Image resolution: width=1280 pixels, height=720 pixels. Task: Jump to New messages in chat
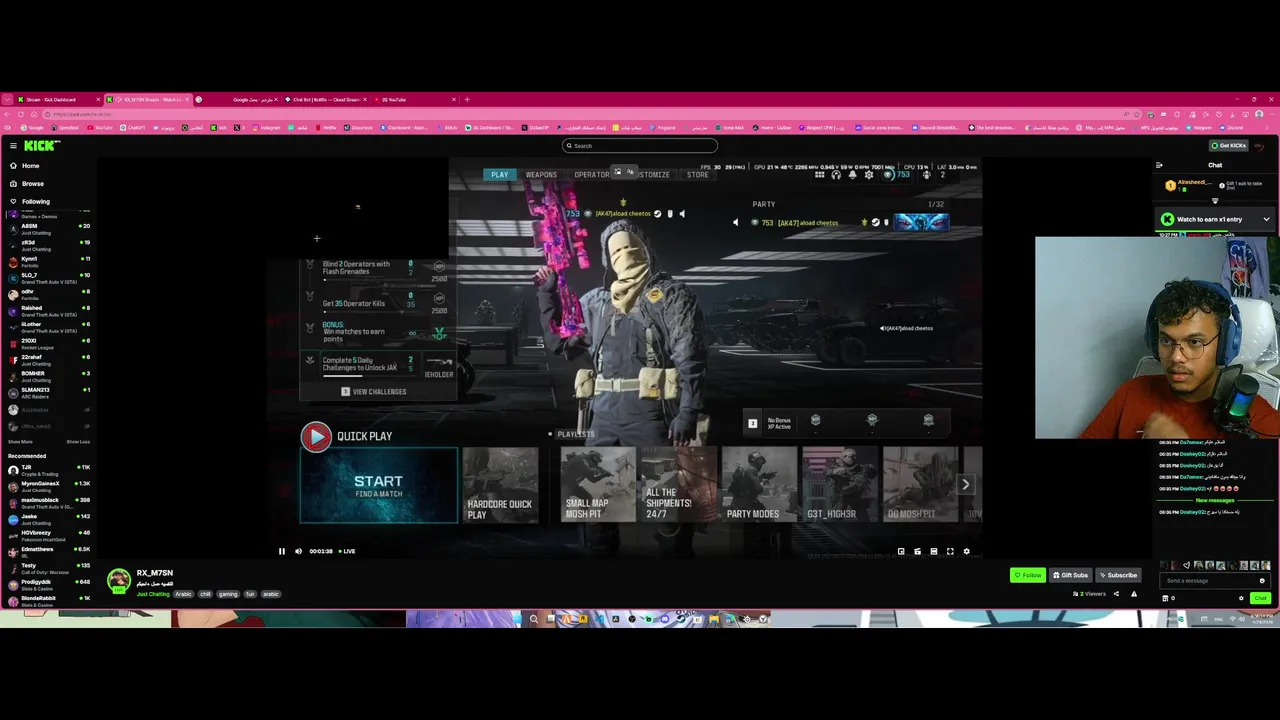[x=1215, y=500]
